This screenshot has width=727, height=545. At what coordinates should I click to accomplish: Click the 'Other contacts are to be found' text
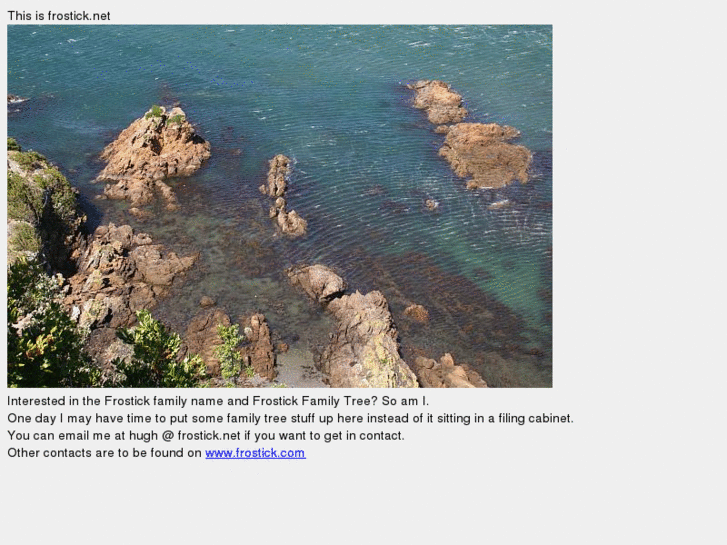tap(104, 453)
